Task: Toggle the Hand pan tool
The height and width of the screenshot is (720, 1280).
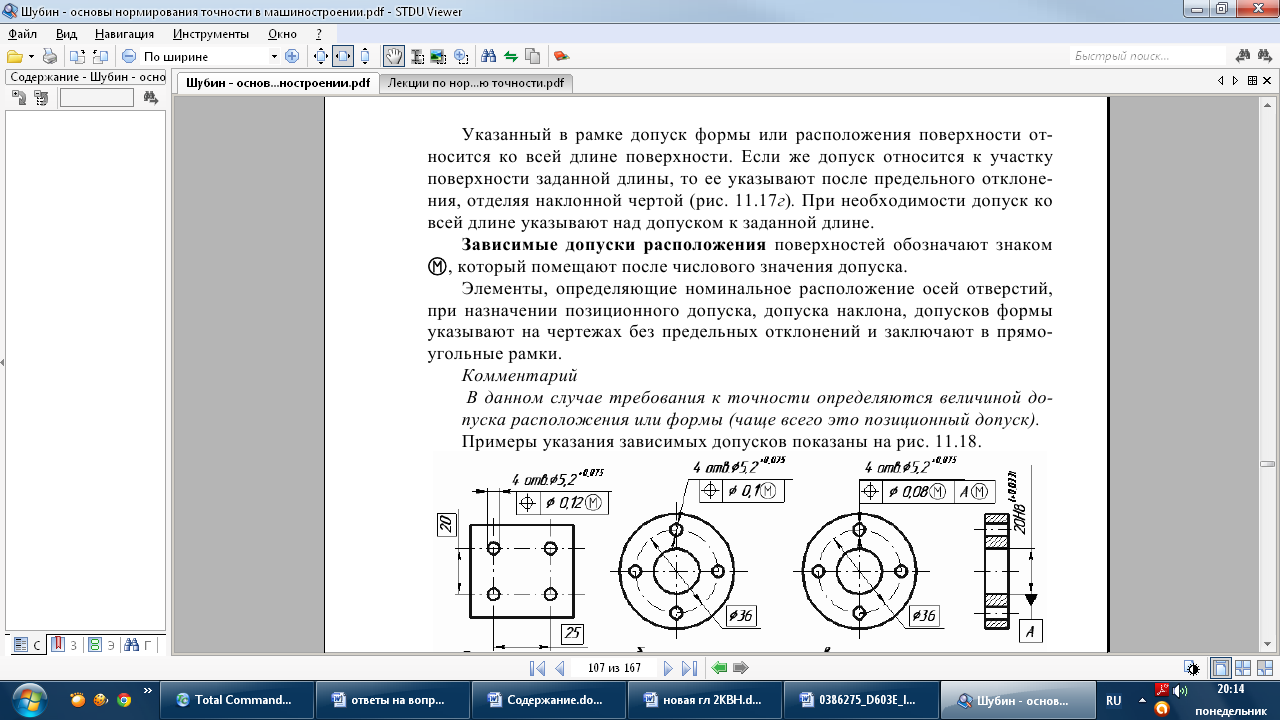Action: click(x=394, y=56)
